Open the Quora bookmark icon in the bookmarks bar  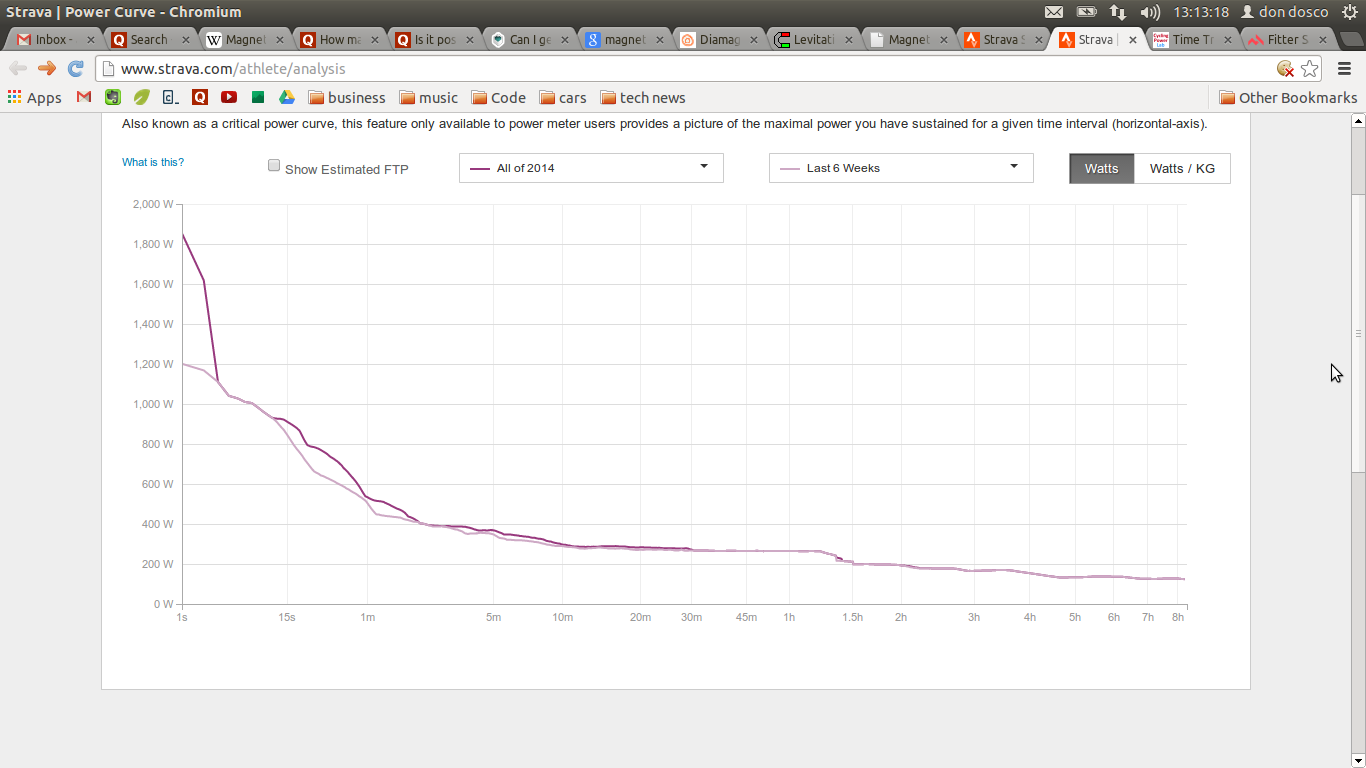pos(200,98)
